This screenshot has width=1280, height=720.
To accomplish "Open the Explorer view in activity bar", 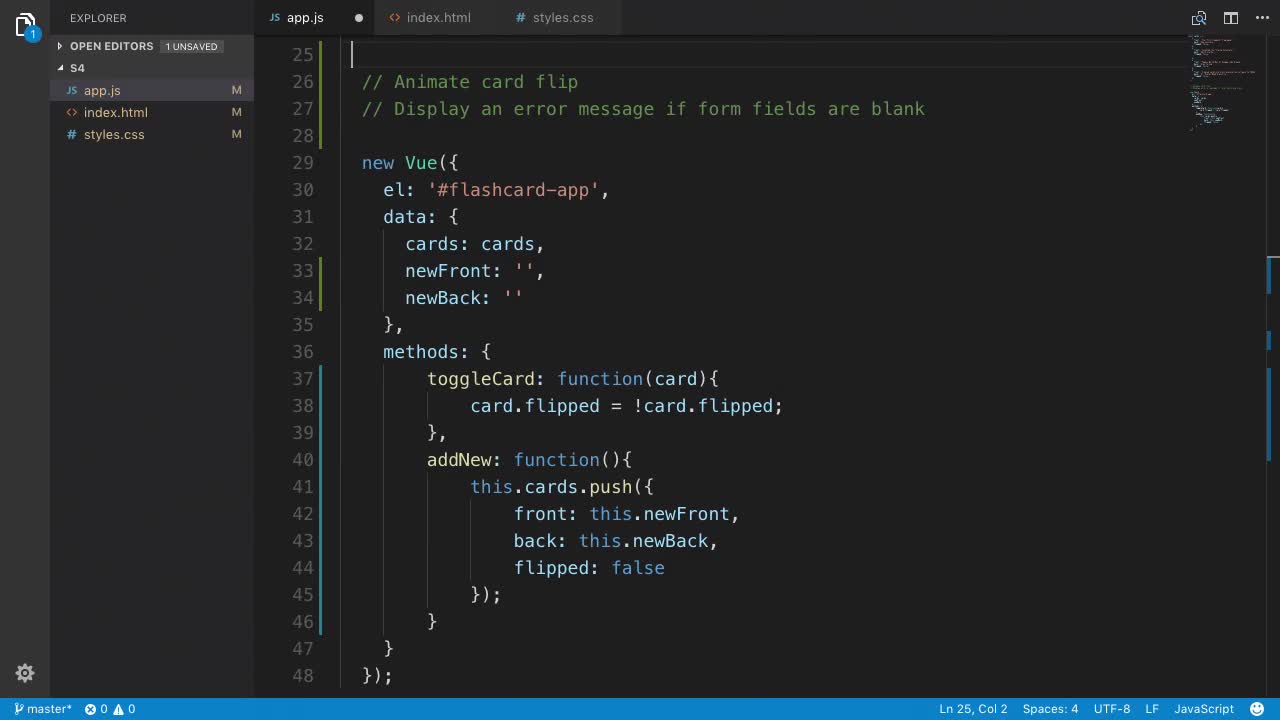I will tap(25, 25).
